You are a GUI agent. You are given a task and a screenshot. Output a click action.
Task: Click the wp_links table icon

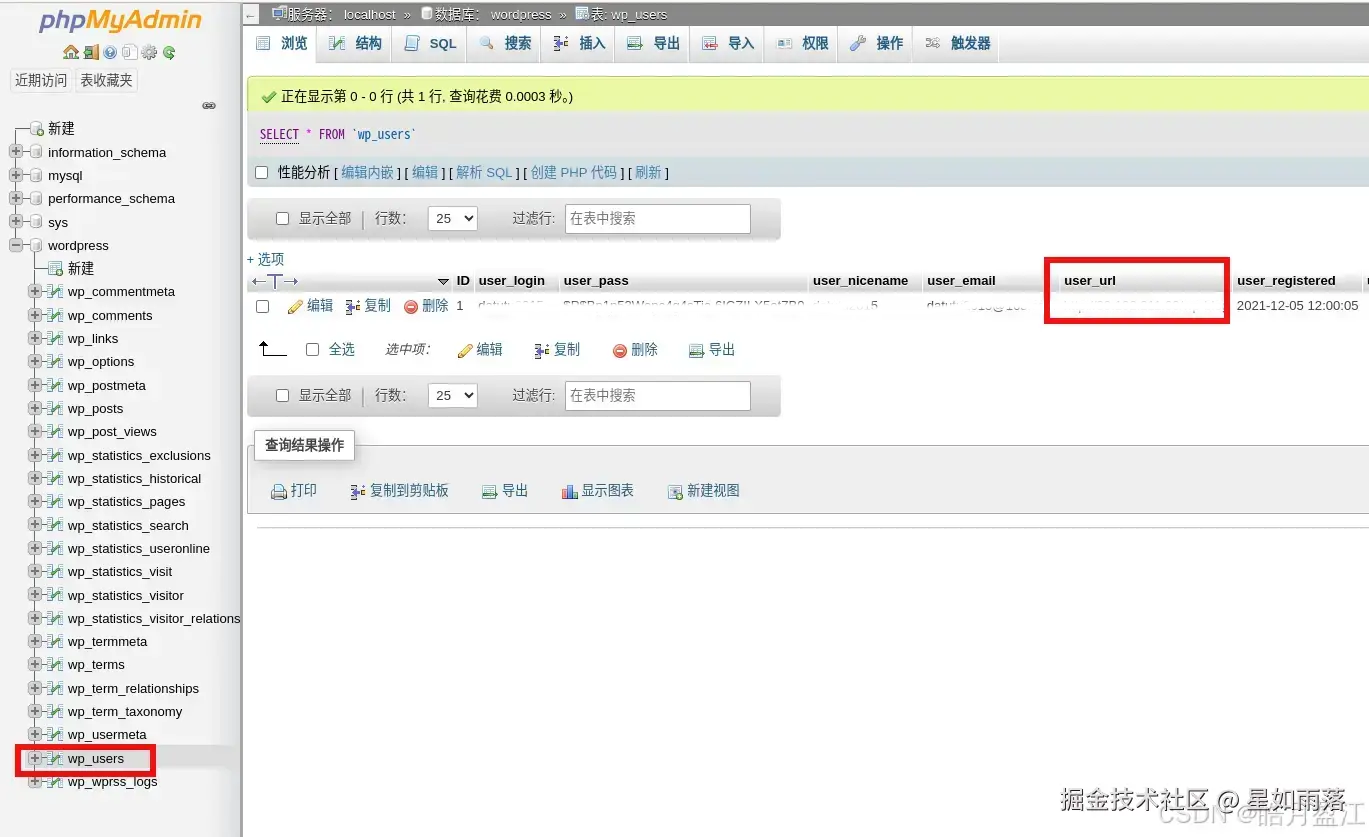pyautogui.click(x=55, y=339)
